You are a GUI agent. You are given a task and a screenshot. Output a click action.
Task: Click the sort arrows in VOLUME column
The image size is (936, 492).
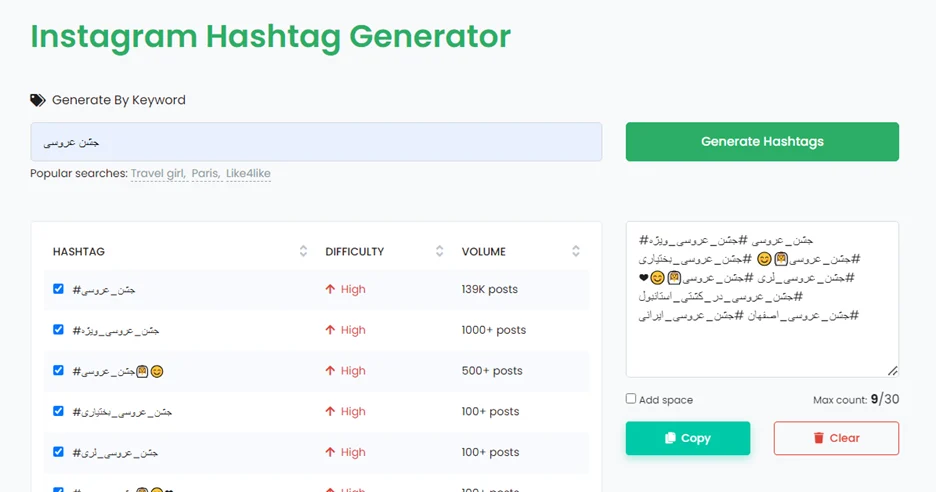click(x=575, y=251)
